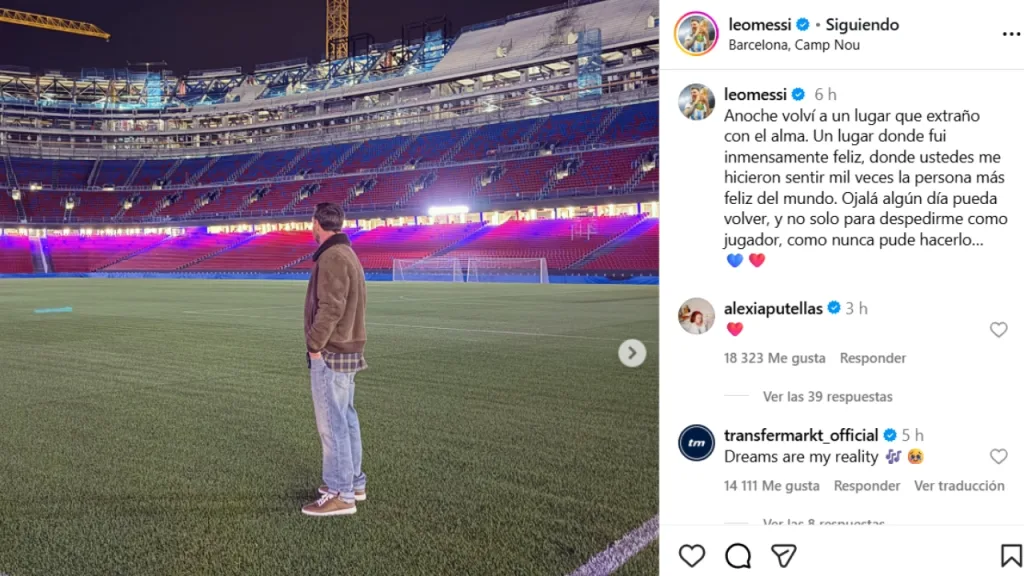Click 'Ver traducción' on transfermarkt comment

click(959, 486)
